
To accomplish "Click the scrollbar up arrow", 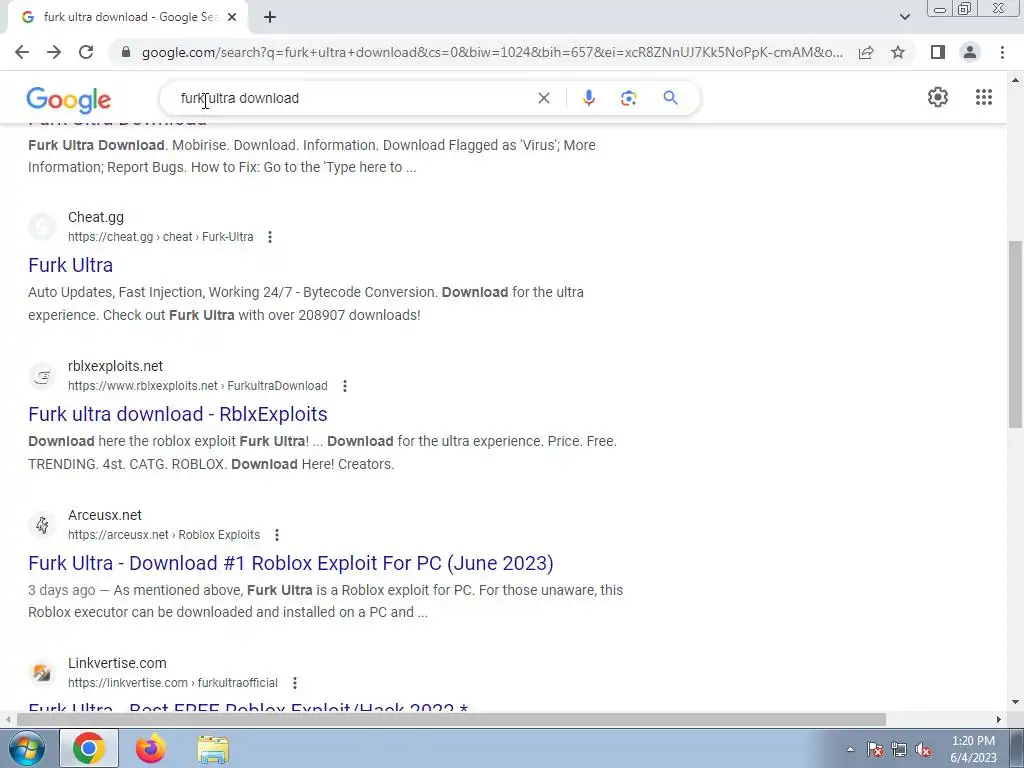I will 1015,80.
